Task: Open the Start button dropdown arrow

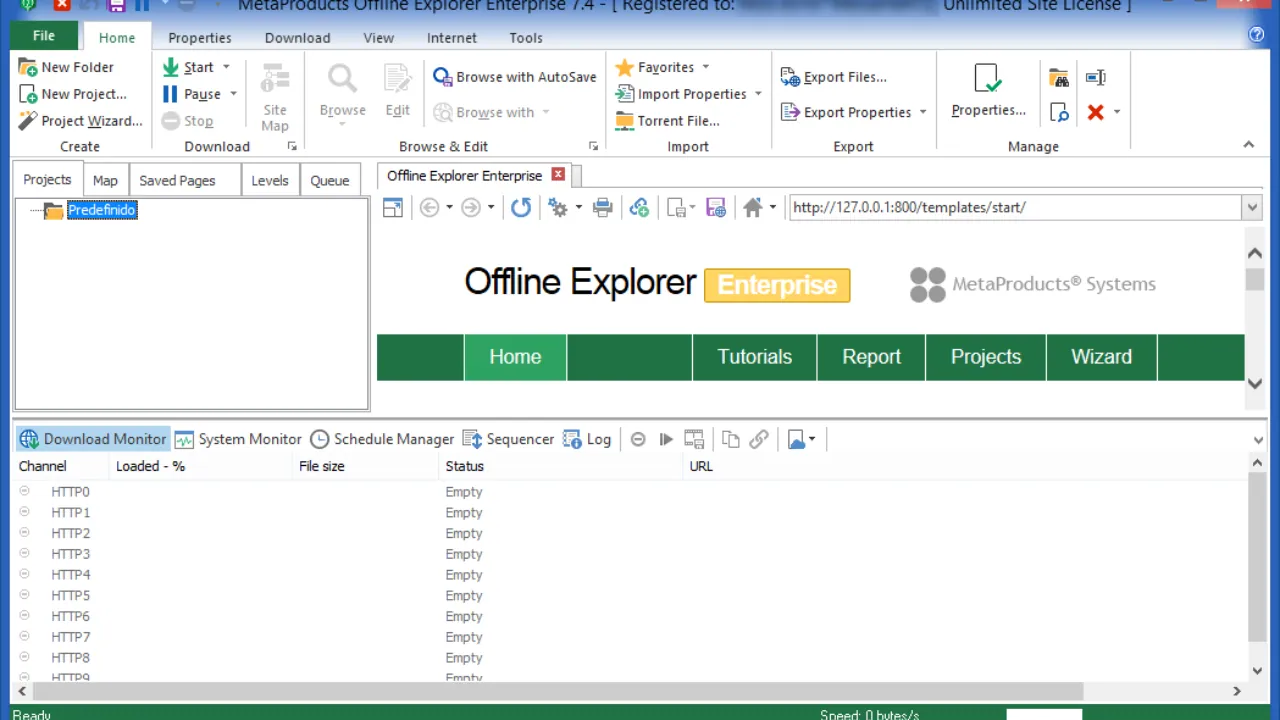Action: [226, 67]
